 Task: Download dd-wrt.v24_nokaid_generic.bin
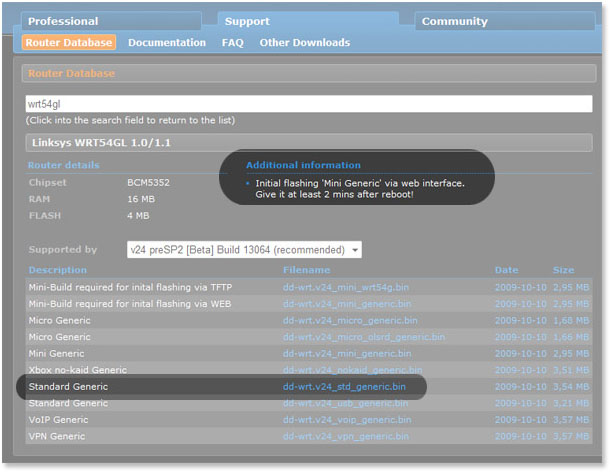pyautogui.click(x=352, y=370)
